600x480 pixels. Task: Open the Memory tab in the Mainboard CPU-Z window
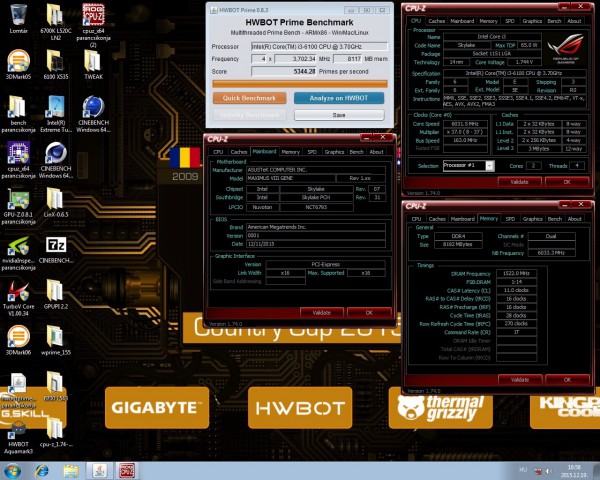coord(290,152)
